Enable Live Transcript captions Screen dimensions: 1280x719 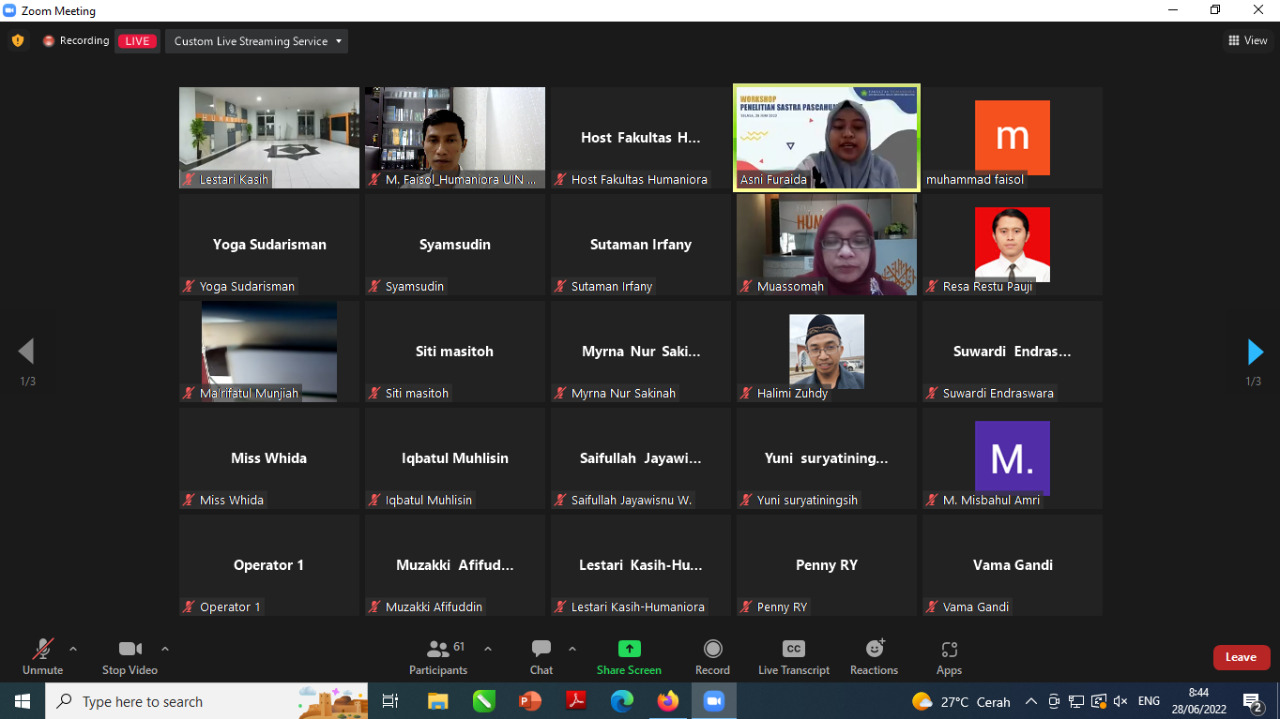[x=793, y=657]
